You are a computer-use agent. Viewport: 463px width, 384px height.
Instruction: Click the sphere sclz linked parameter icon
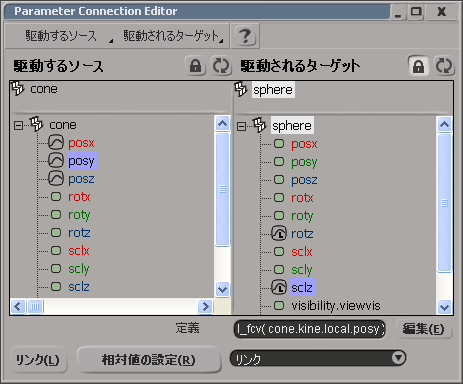(x=279, y=287)
